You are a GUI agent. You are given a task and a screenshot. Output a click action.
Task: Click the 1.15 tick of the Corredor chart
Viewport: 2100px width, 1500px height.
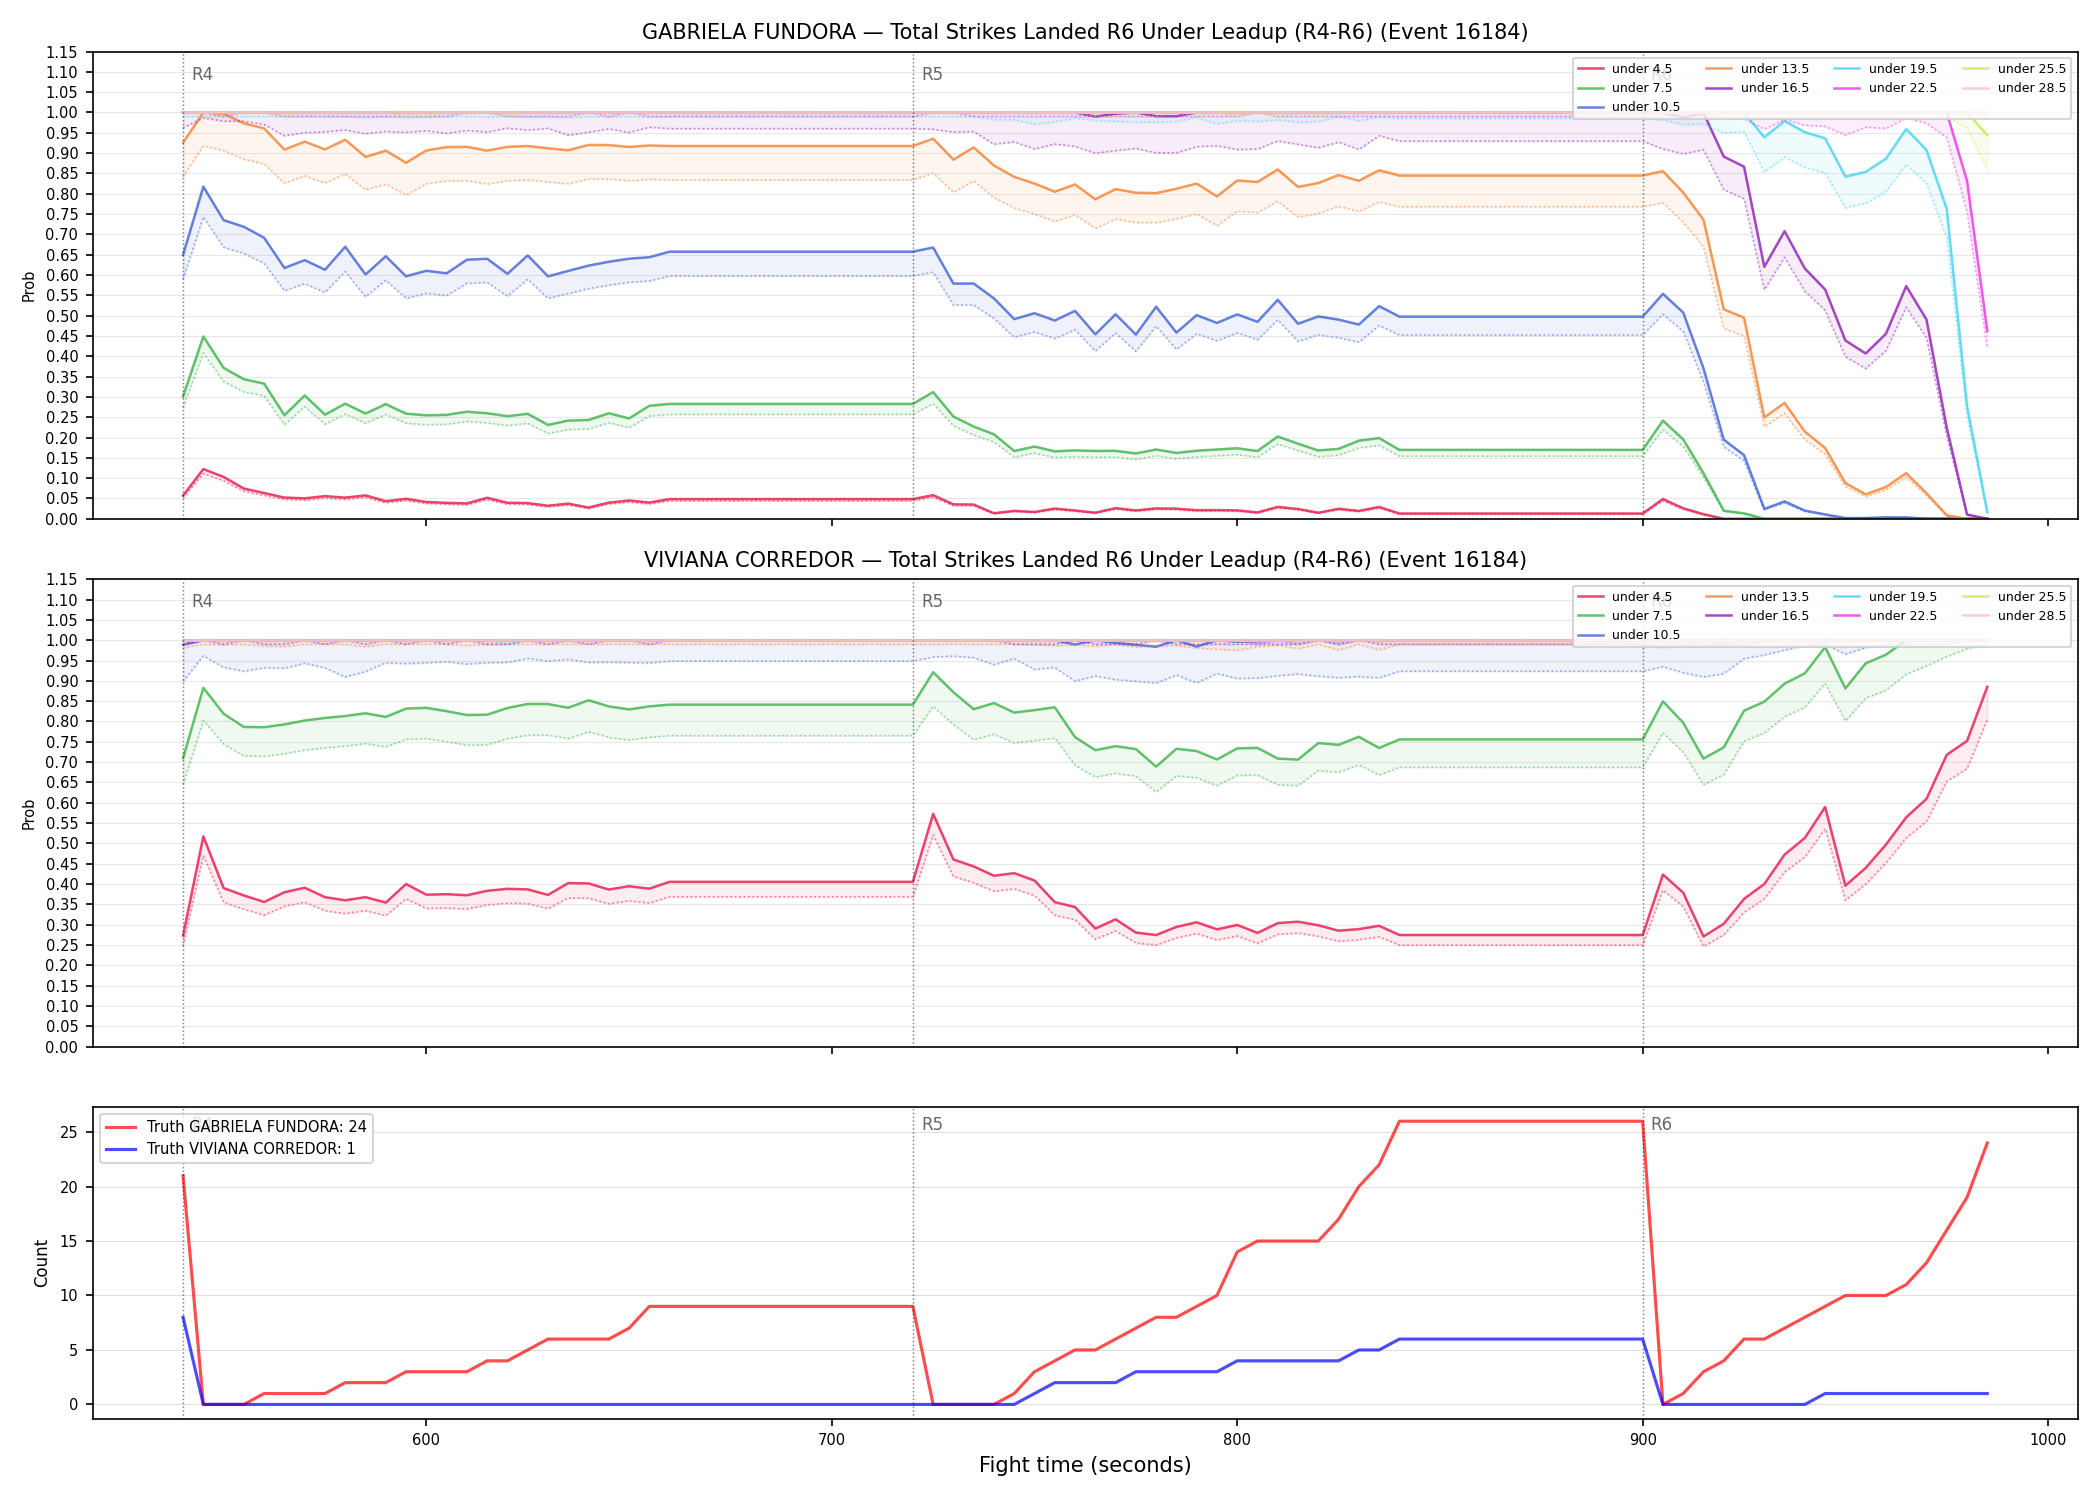click(x=61, y=580)
